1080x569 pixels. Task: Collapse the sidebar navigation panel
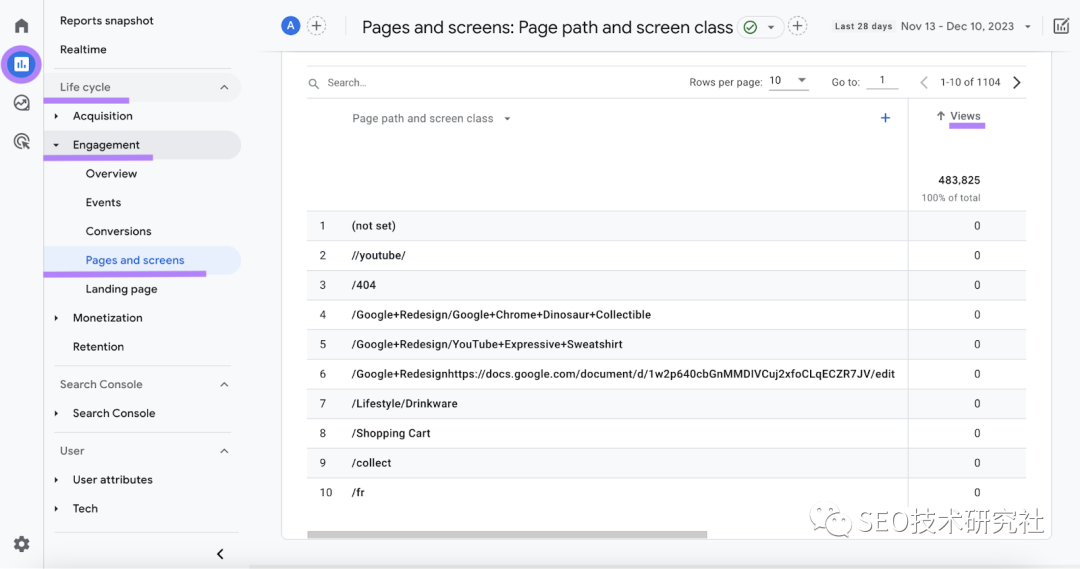click(220, 554)
